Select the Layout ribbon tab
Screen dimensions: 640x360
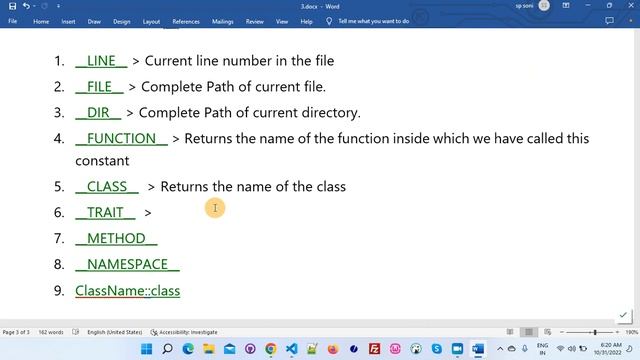[x=151, y=21]
